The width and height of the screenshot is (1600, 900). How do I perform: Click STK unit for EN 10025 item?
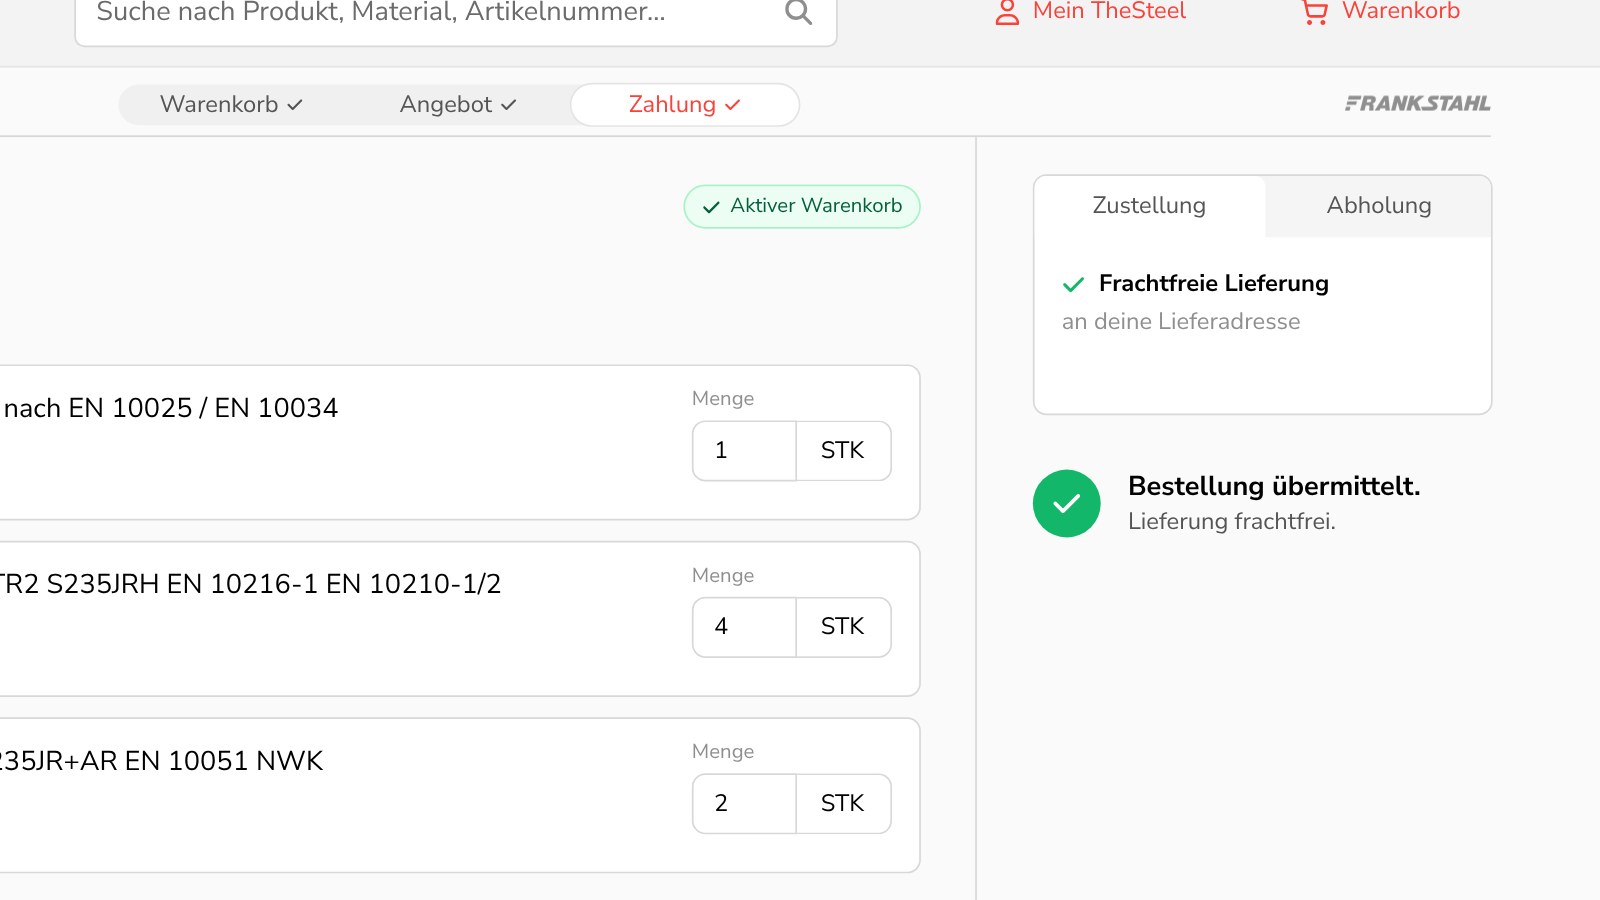[x=843, y=451]
